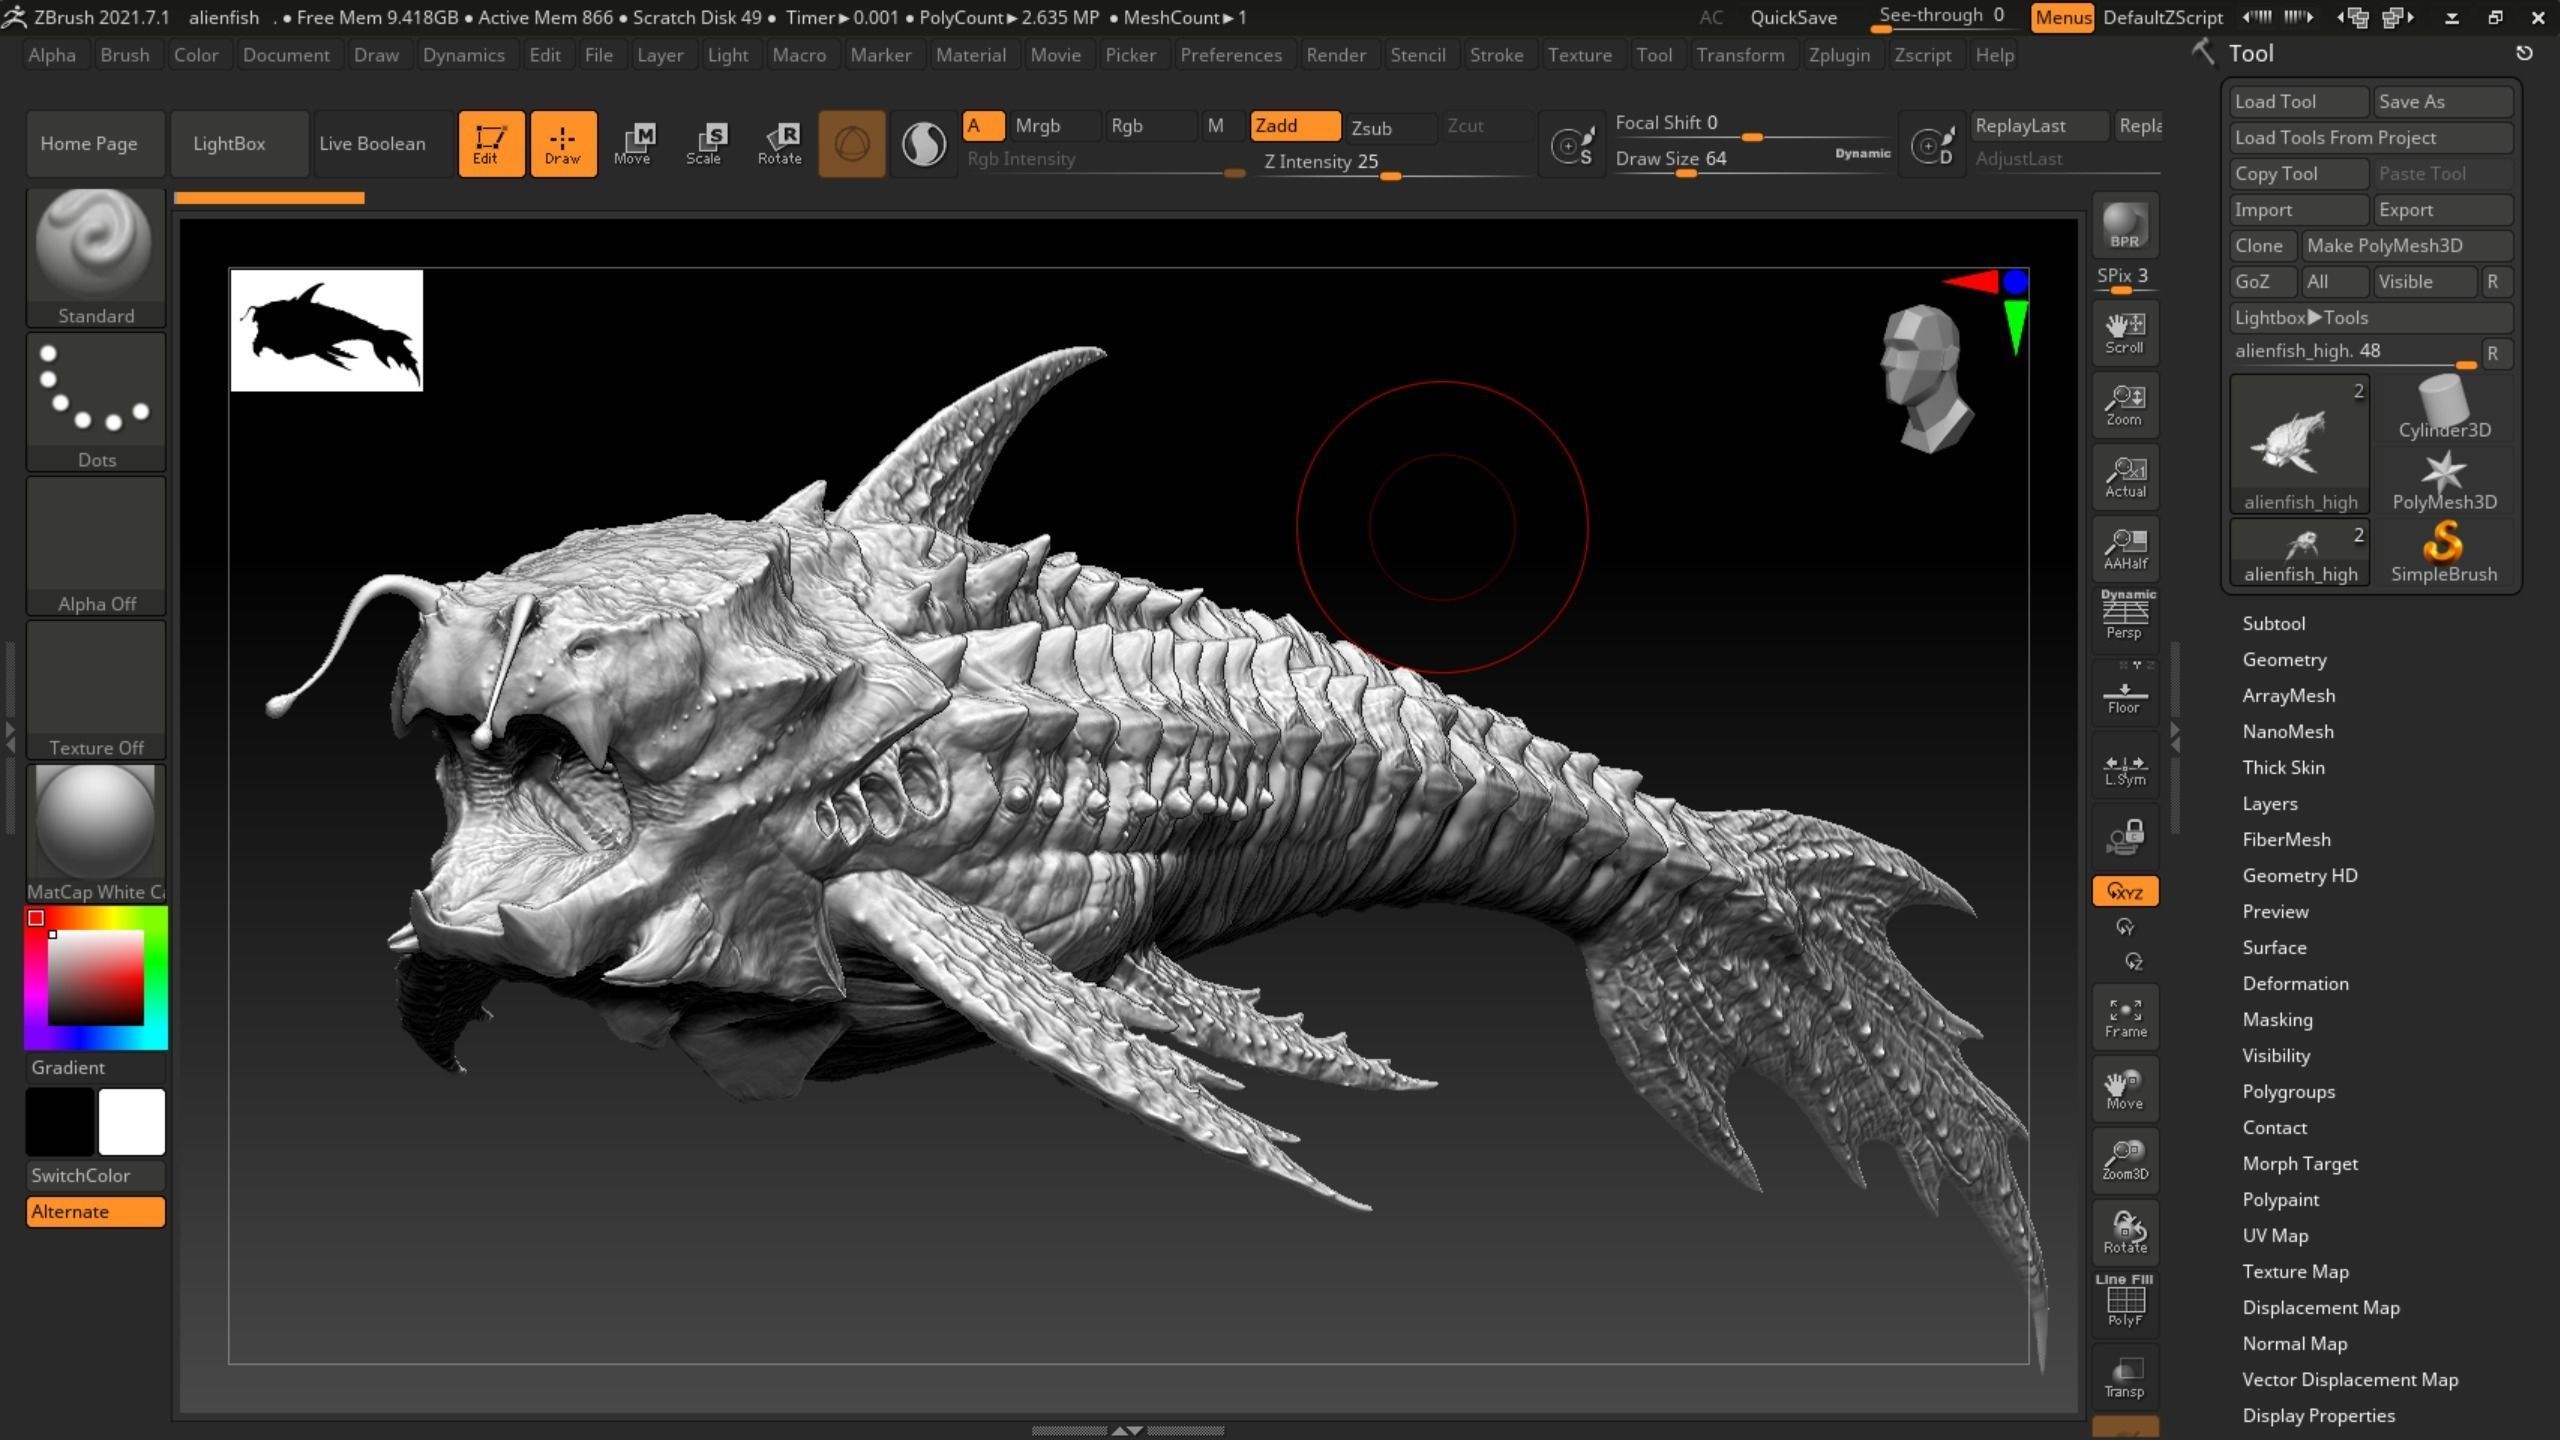The width and height of the screenshot is (2560, 1440).
Task: Select the Draw mode button
Action: coord(563,144)
